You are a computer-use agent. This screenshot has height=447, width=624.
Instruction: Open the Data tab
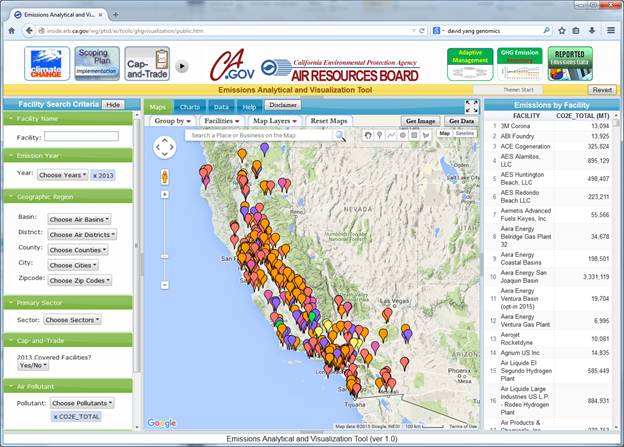pos(221,106)
